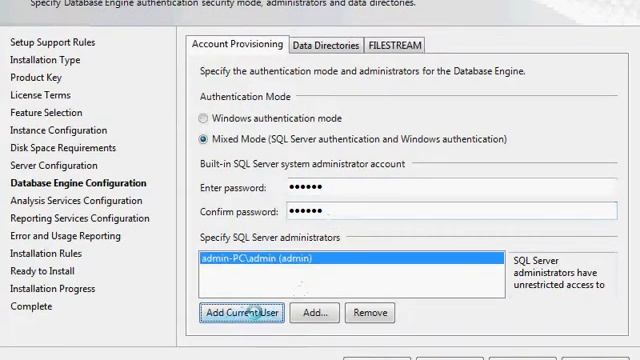The height and width of the screenshot is (360, 640).
Task: Select Windows authentication mode radio button
Action: pyautogui.click(x=203, y=118)
